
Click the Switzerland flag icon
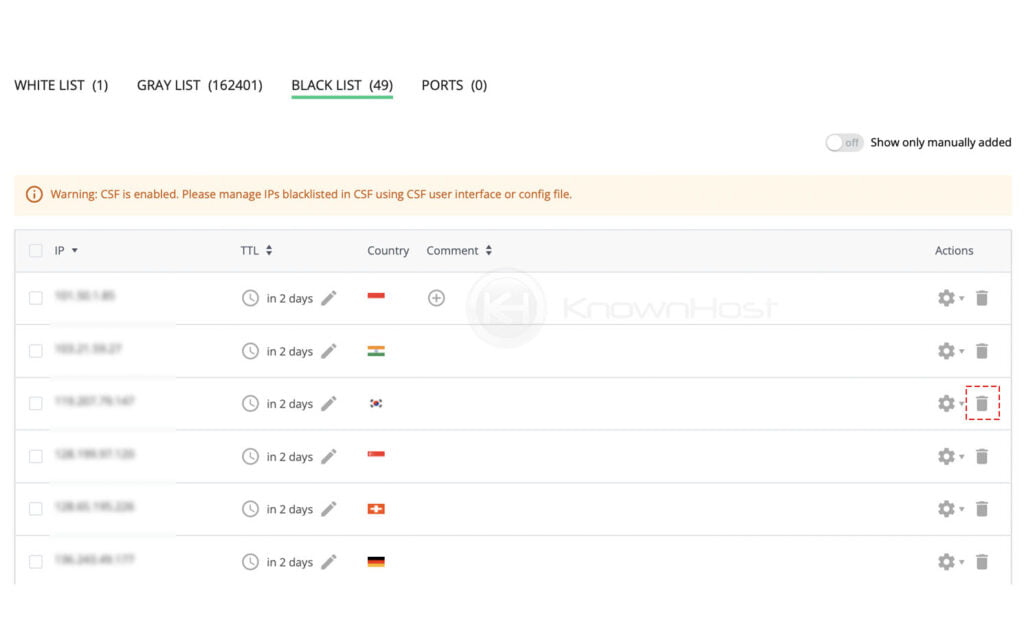(376, 509)
